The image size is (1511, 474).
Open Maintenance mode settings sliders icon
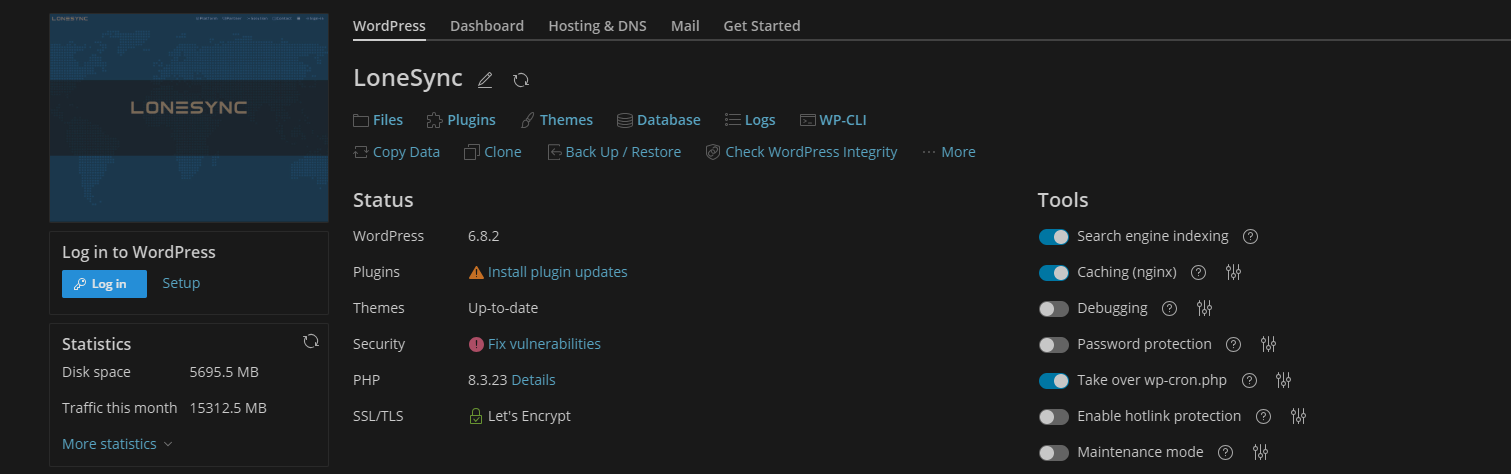click(x=1260, y=452)
